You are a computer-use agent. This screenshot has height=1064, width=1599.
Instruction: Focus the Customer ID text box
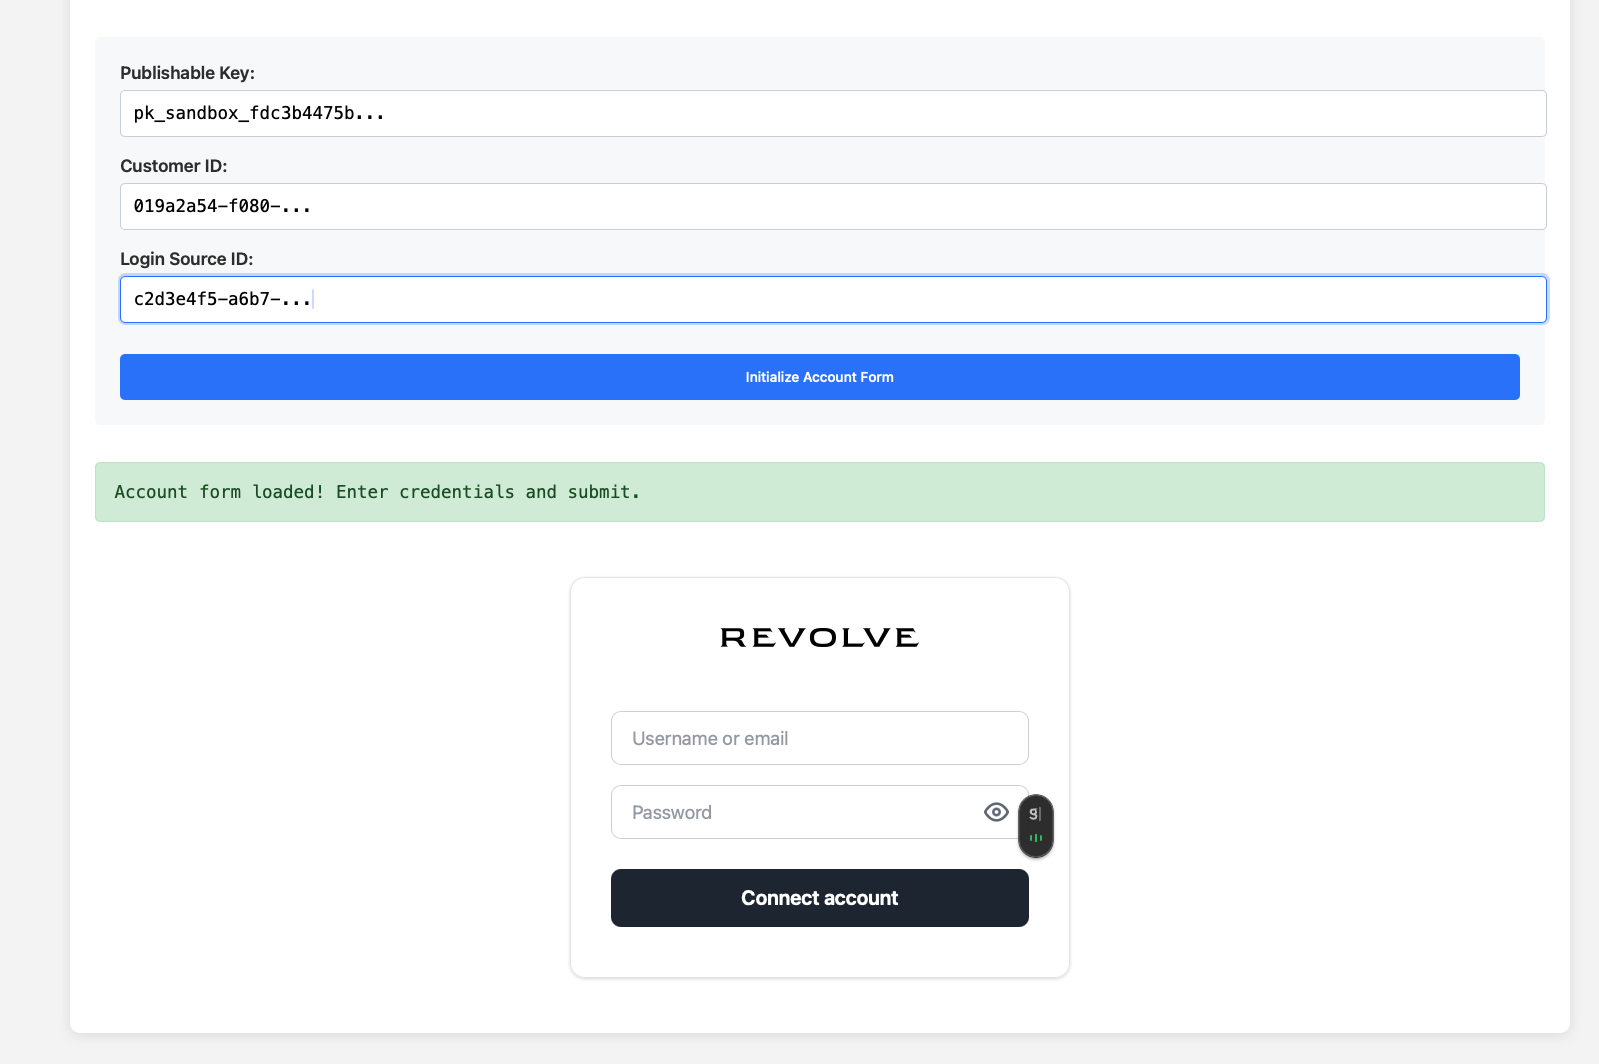click(833, 206)
